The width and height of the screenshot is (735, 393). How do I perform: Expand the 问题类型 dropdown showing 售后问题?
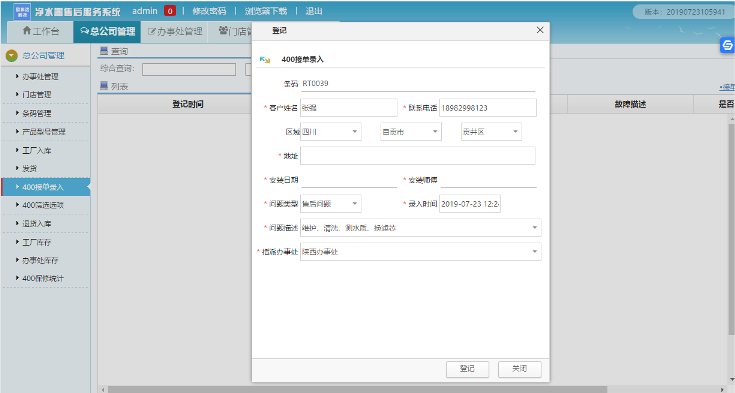click(x=331, y=204)
